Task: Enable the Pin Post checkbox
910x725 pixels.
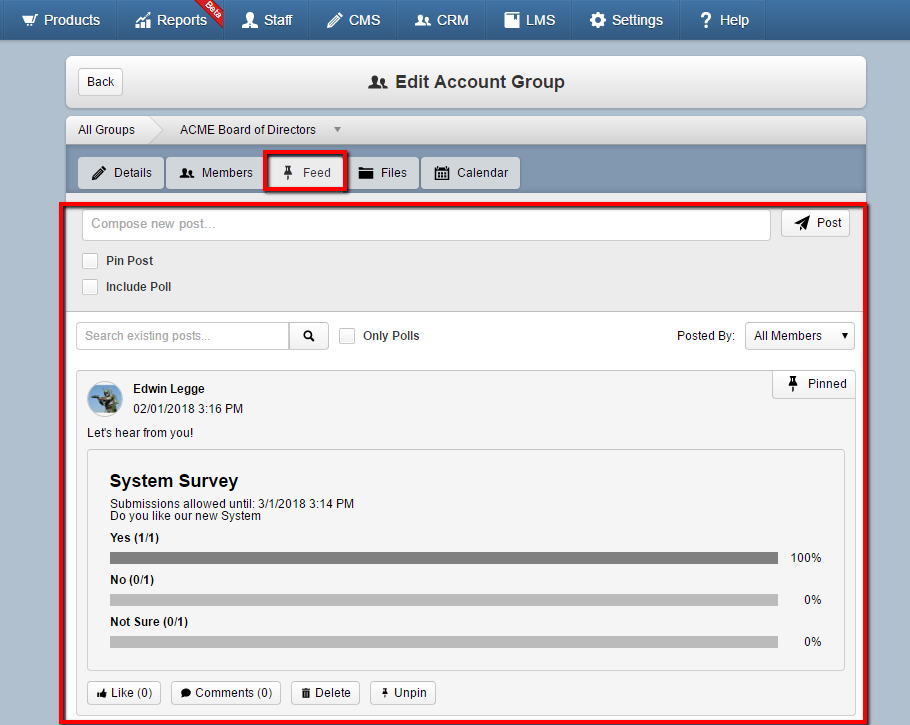Action: coord(90,261)
